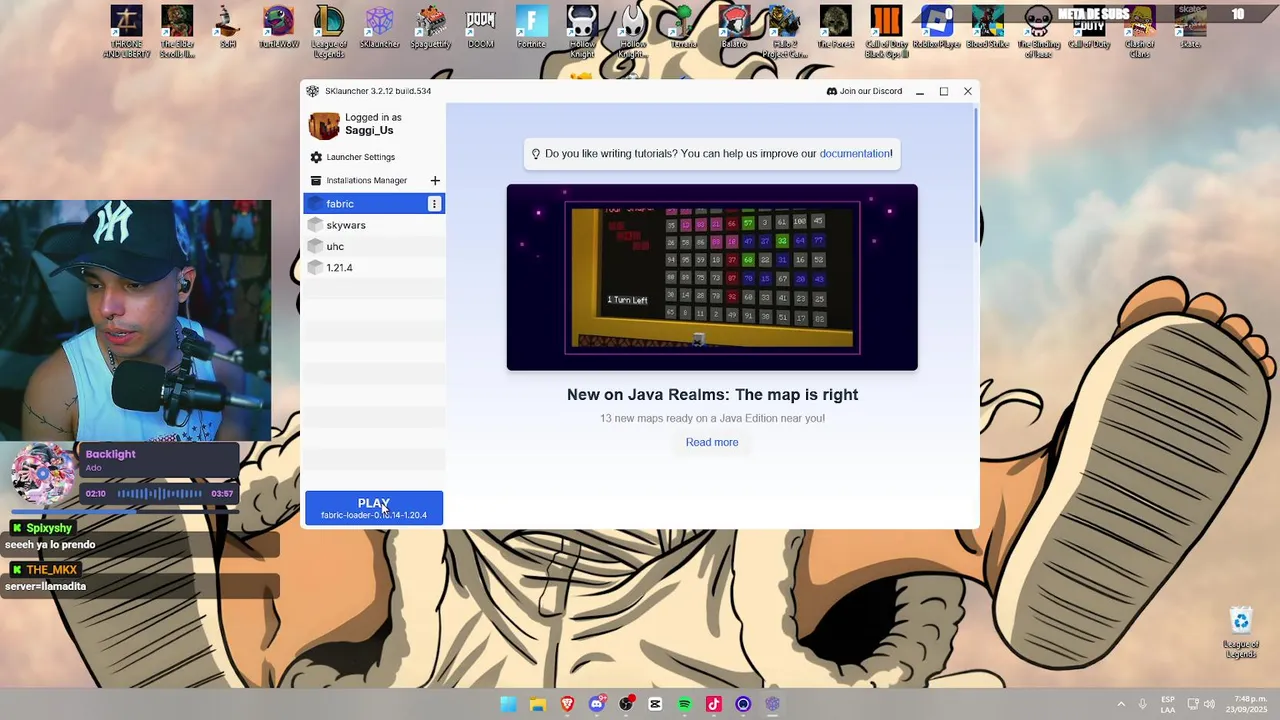
Task: Click the launcher news vertical scrollbar
Action: coord(975,175)
